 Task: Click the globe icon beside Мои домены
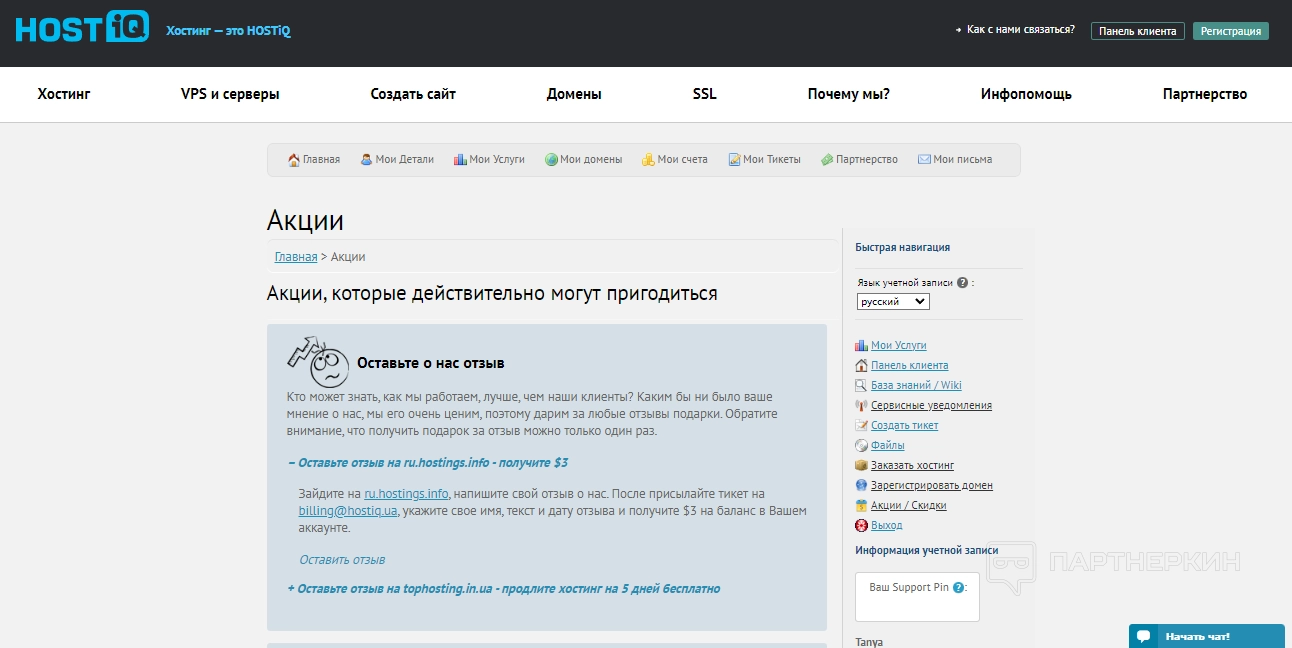pos(551,160)
